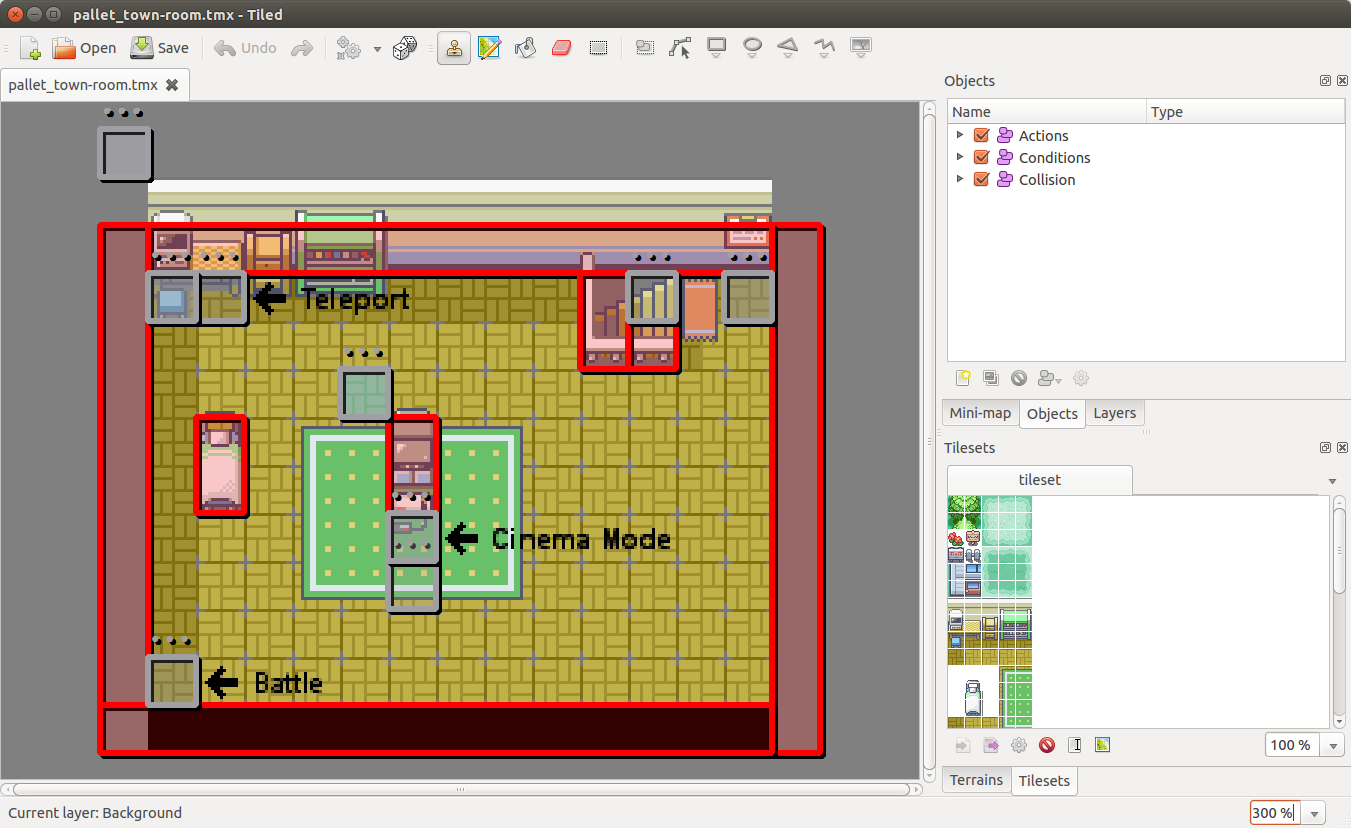Viewport: 1351px width, 828px height.
Task: Uncheck the Actions layer visibility checkbox
Action: (x=981, y=135)
